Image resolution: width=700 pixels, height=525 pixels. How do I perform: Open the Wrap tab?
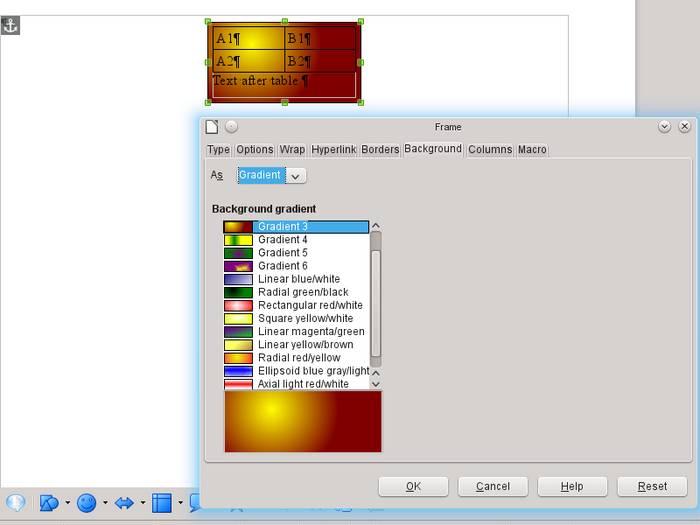292,150
